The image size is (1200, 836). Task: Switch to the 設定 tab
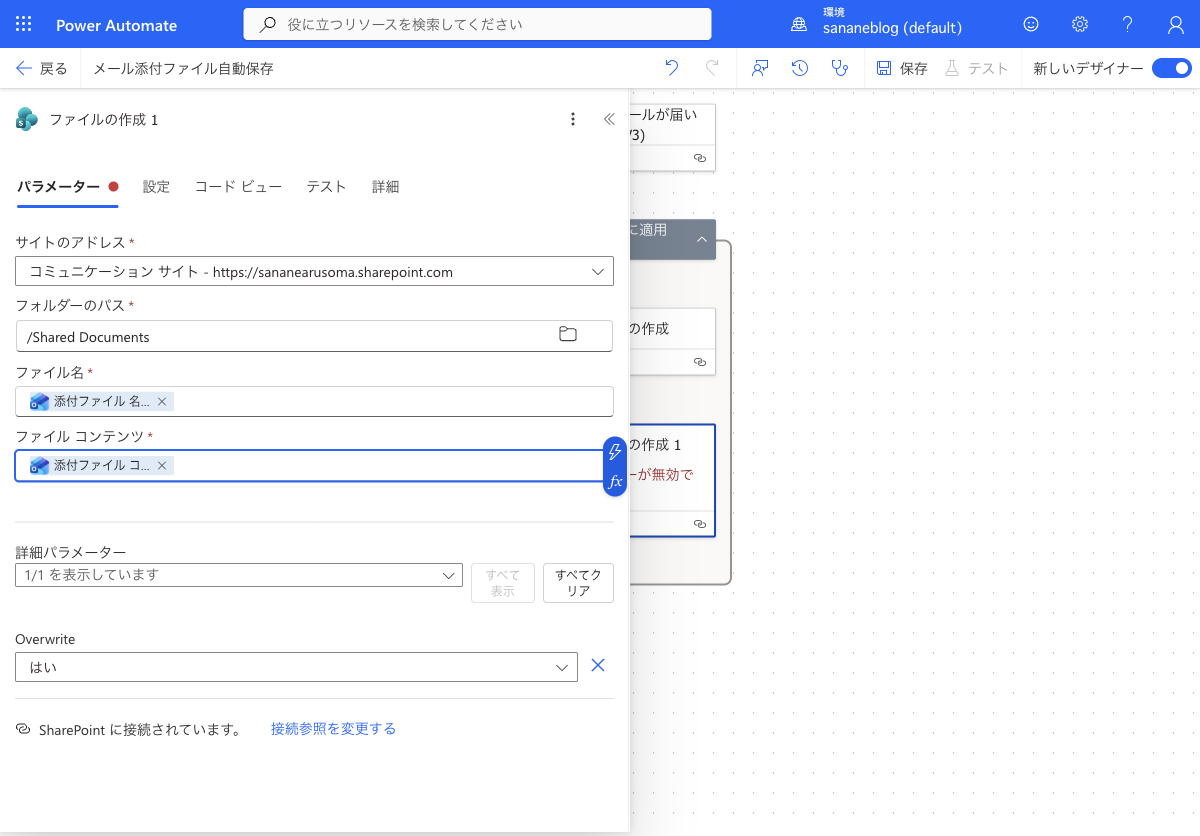coord(156,187)
